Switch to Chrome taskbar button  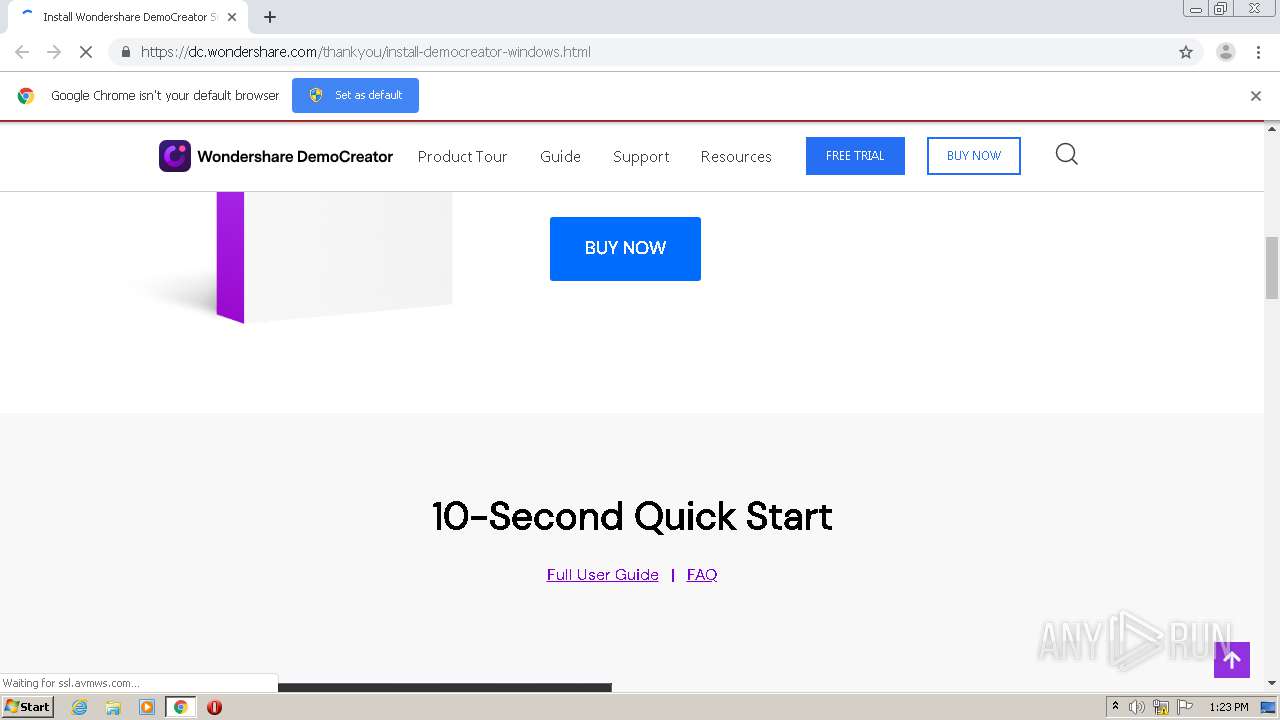coord(181,707)
